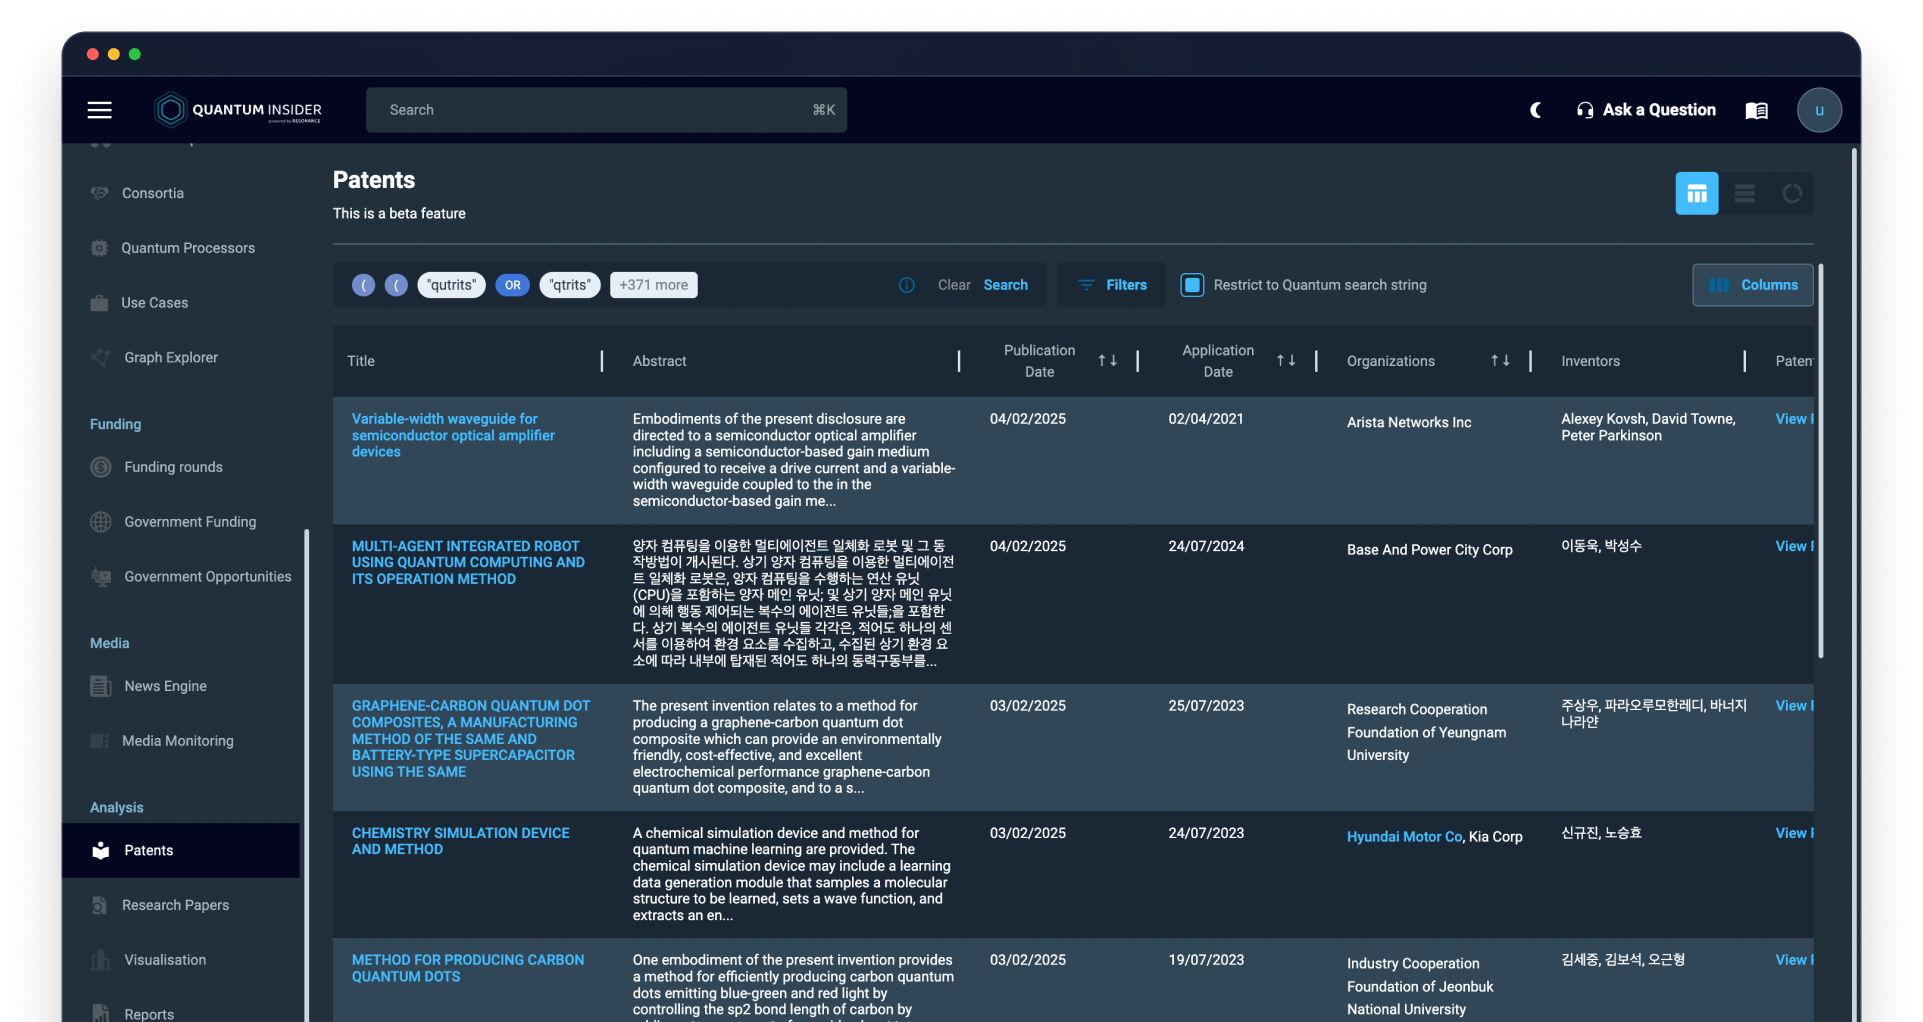Click the Media Monitoring icon
Screen dimensions: 1923x1022
point(100,741)
